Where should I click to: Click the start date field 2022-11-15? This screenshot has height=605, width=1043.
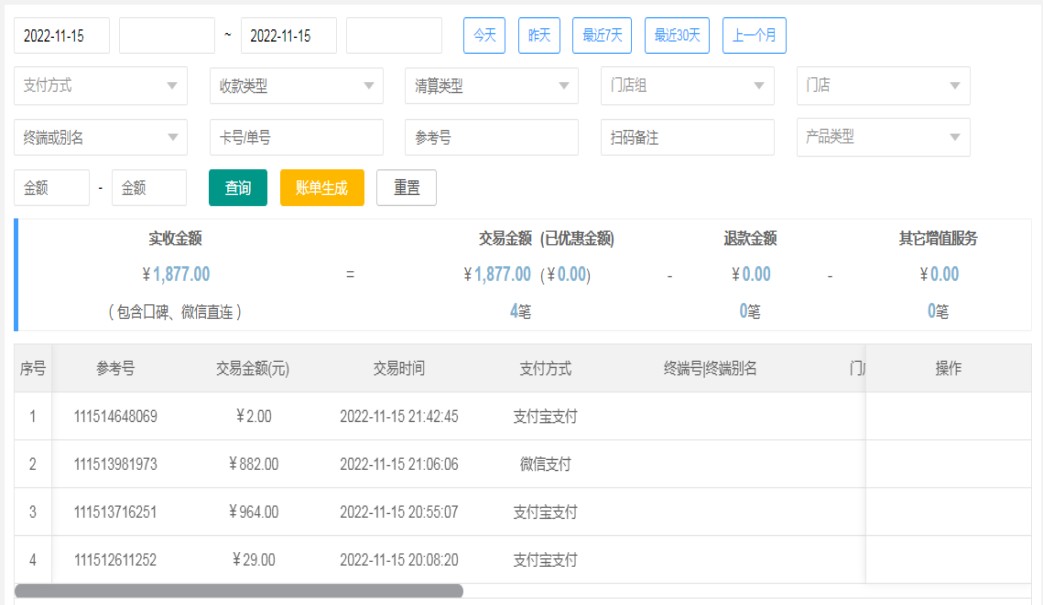[61, 36]
